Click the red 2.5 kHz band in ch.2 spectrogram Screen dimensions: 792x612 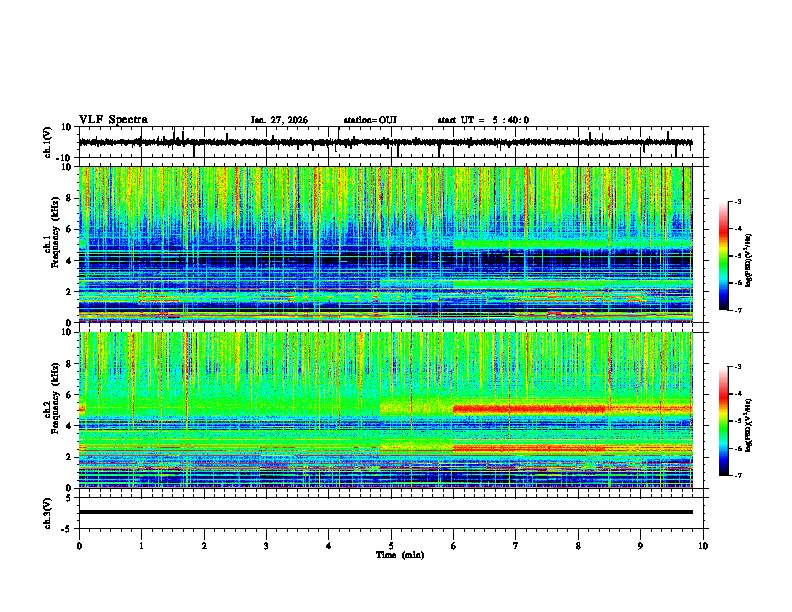[529, 448]
